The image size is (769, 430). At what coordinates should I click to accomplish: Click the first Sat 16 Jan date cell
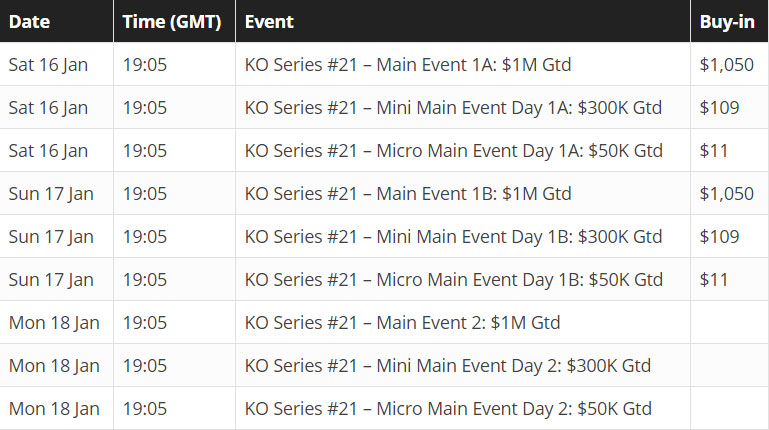click(48, 65)
